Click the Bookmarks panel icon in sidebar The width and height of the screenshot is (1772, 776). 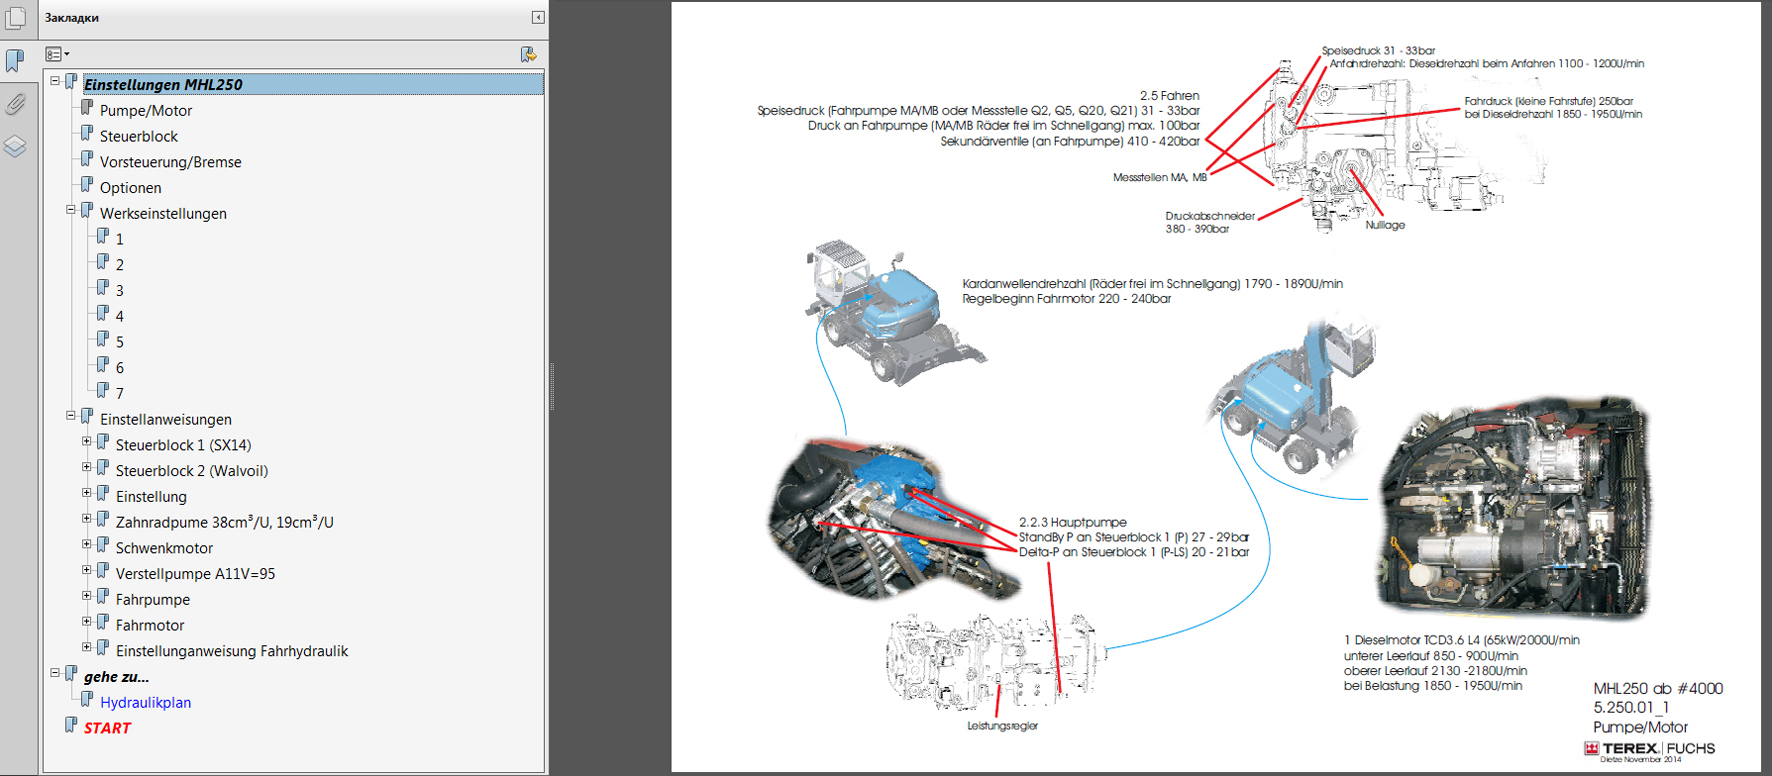(15, 61)
